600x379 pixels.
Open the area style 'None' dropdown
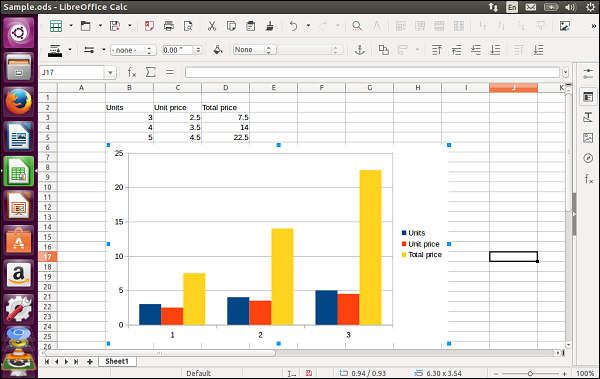coord(254,50)
